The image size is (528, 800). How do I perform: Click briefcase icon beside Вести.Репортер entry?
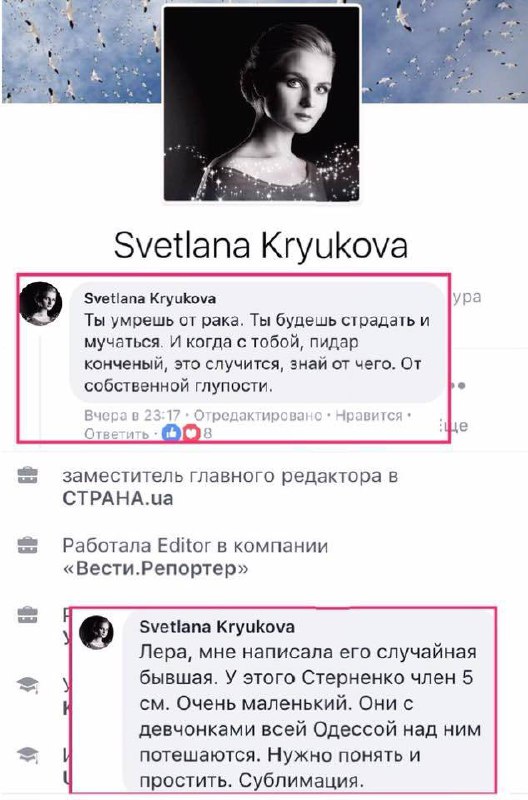point(28,545)
